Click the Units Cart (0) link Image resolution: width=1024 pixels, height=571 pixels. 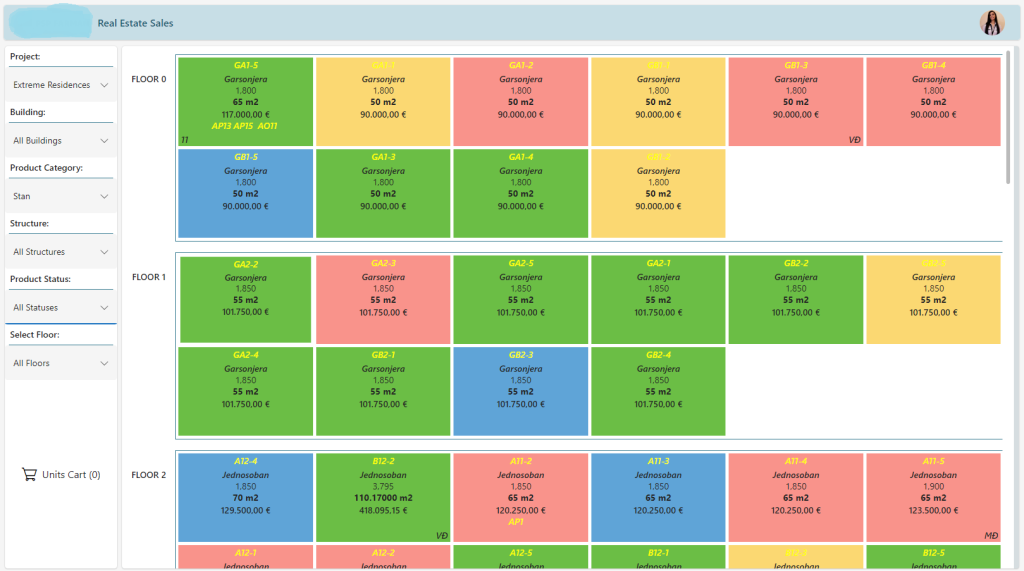(x=71, y=475)
